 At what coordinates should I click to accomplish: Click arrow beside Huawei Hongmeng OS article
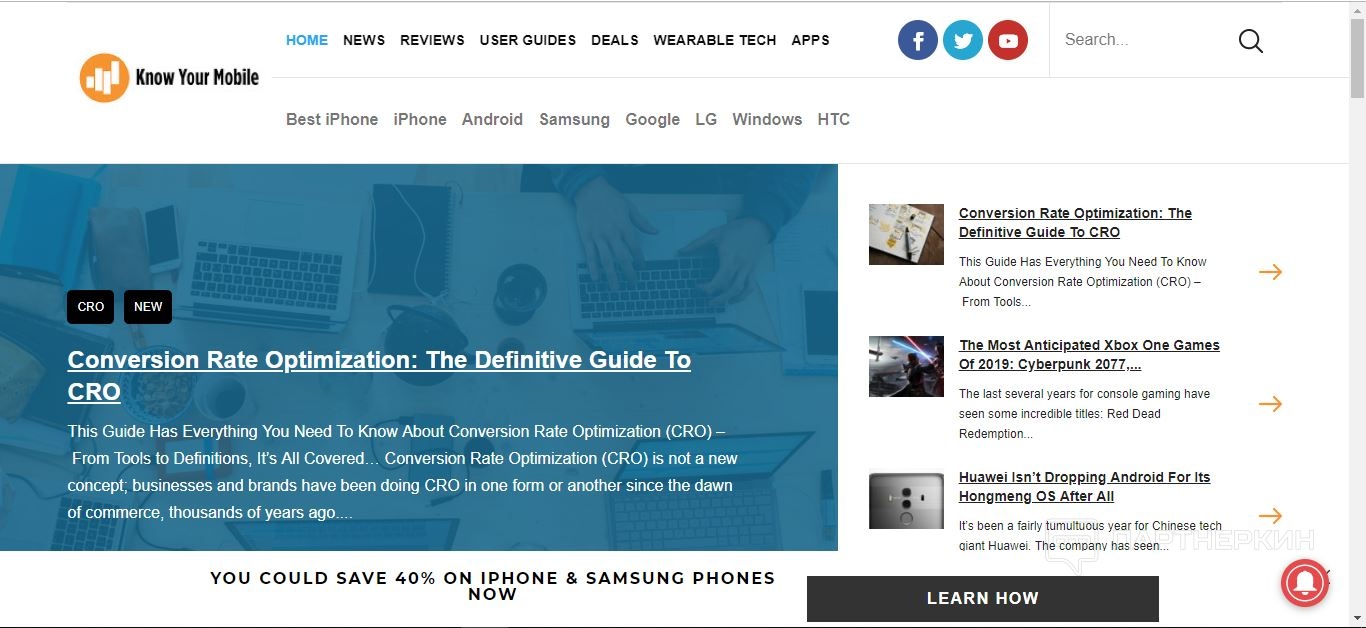[1270, 516]
